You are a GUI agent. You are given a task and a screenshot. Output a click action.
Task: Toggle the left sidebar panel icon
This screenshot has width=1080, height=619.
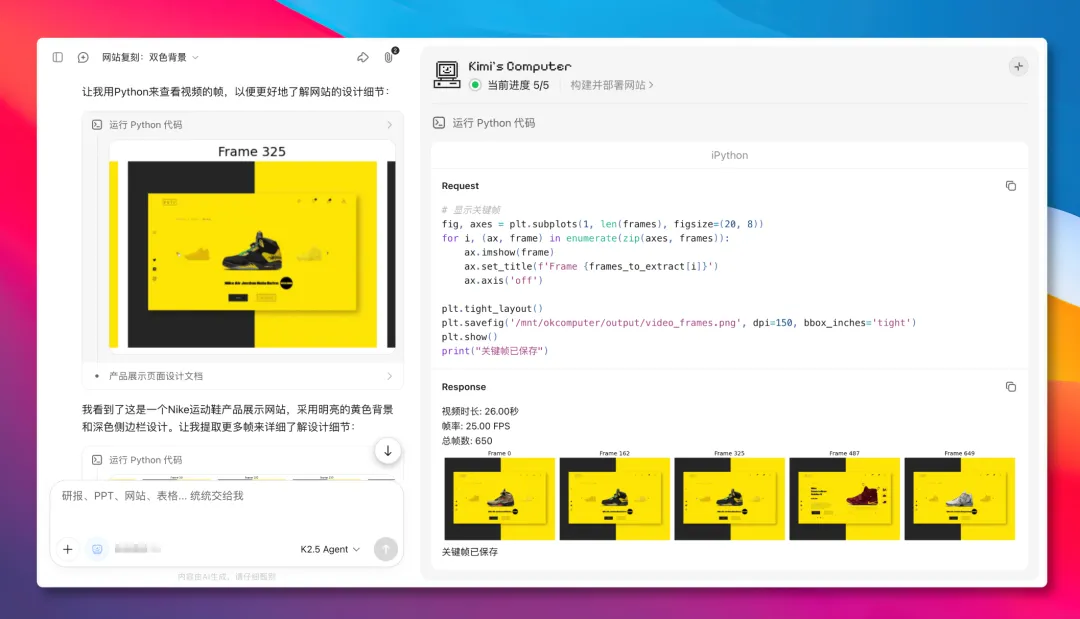point(58,57)
